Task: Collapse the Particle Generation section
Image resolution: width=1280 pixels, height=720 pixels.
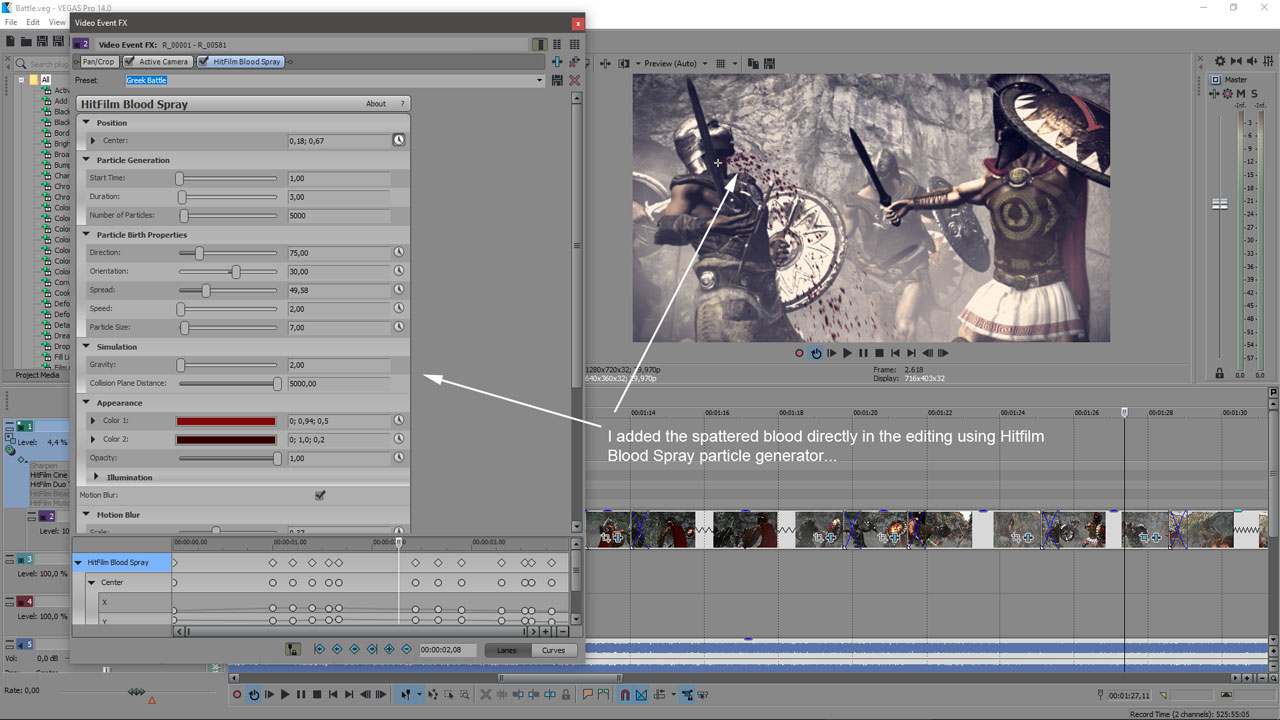Action: pos(86,160)
